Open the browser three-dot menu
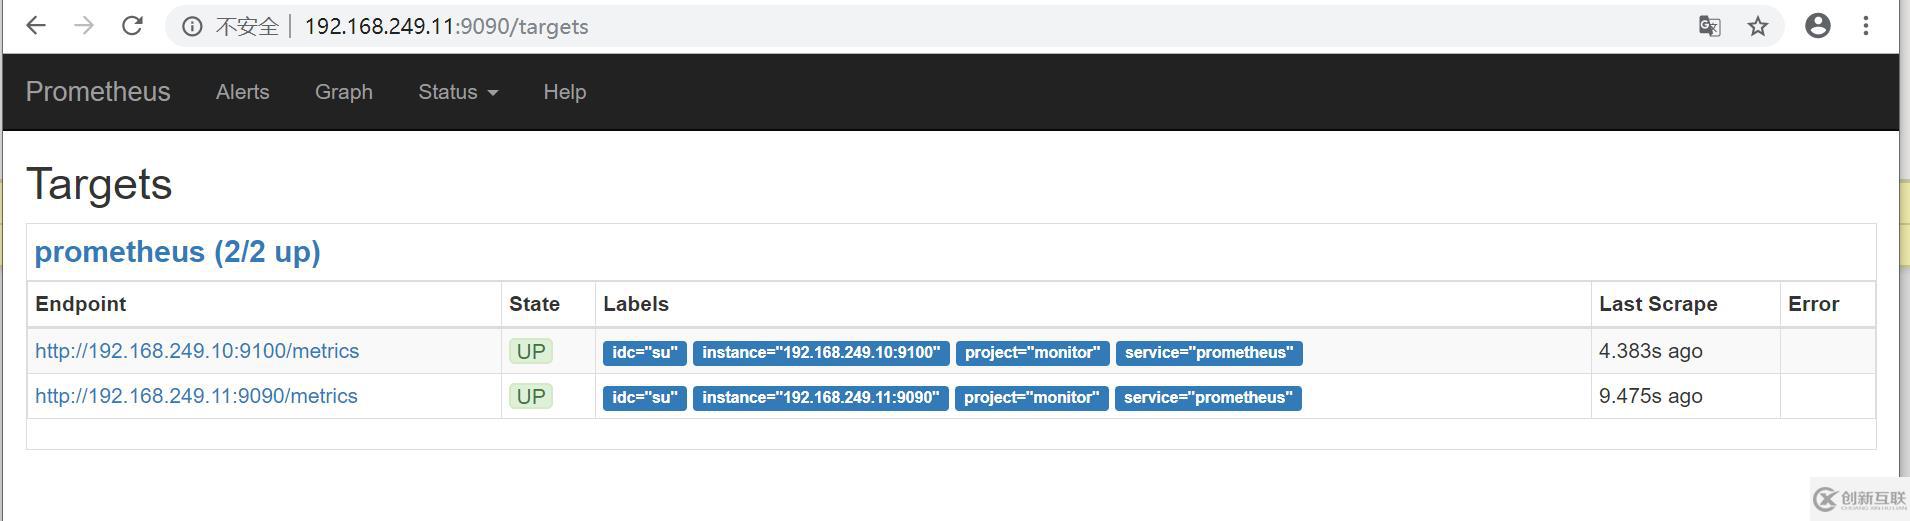This screenshot has width=1910, height=521. [x=1866, y=26]
